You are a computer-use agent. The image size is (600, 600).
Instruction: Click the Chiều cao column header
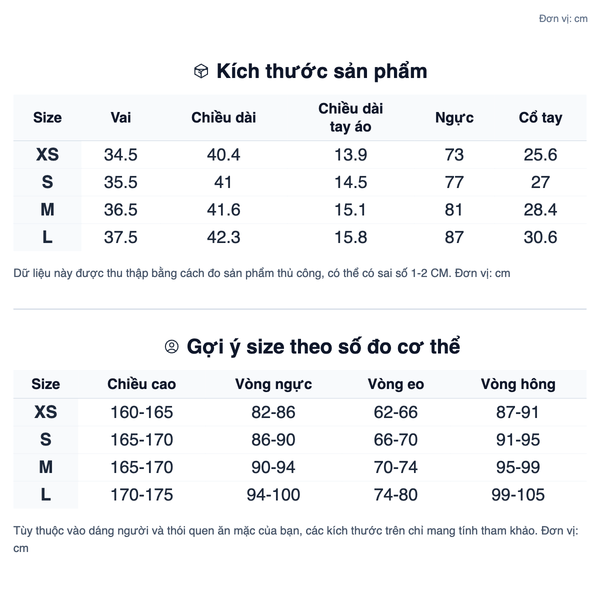(x=142, y=384)
